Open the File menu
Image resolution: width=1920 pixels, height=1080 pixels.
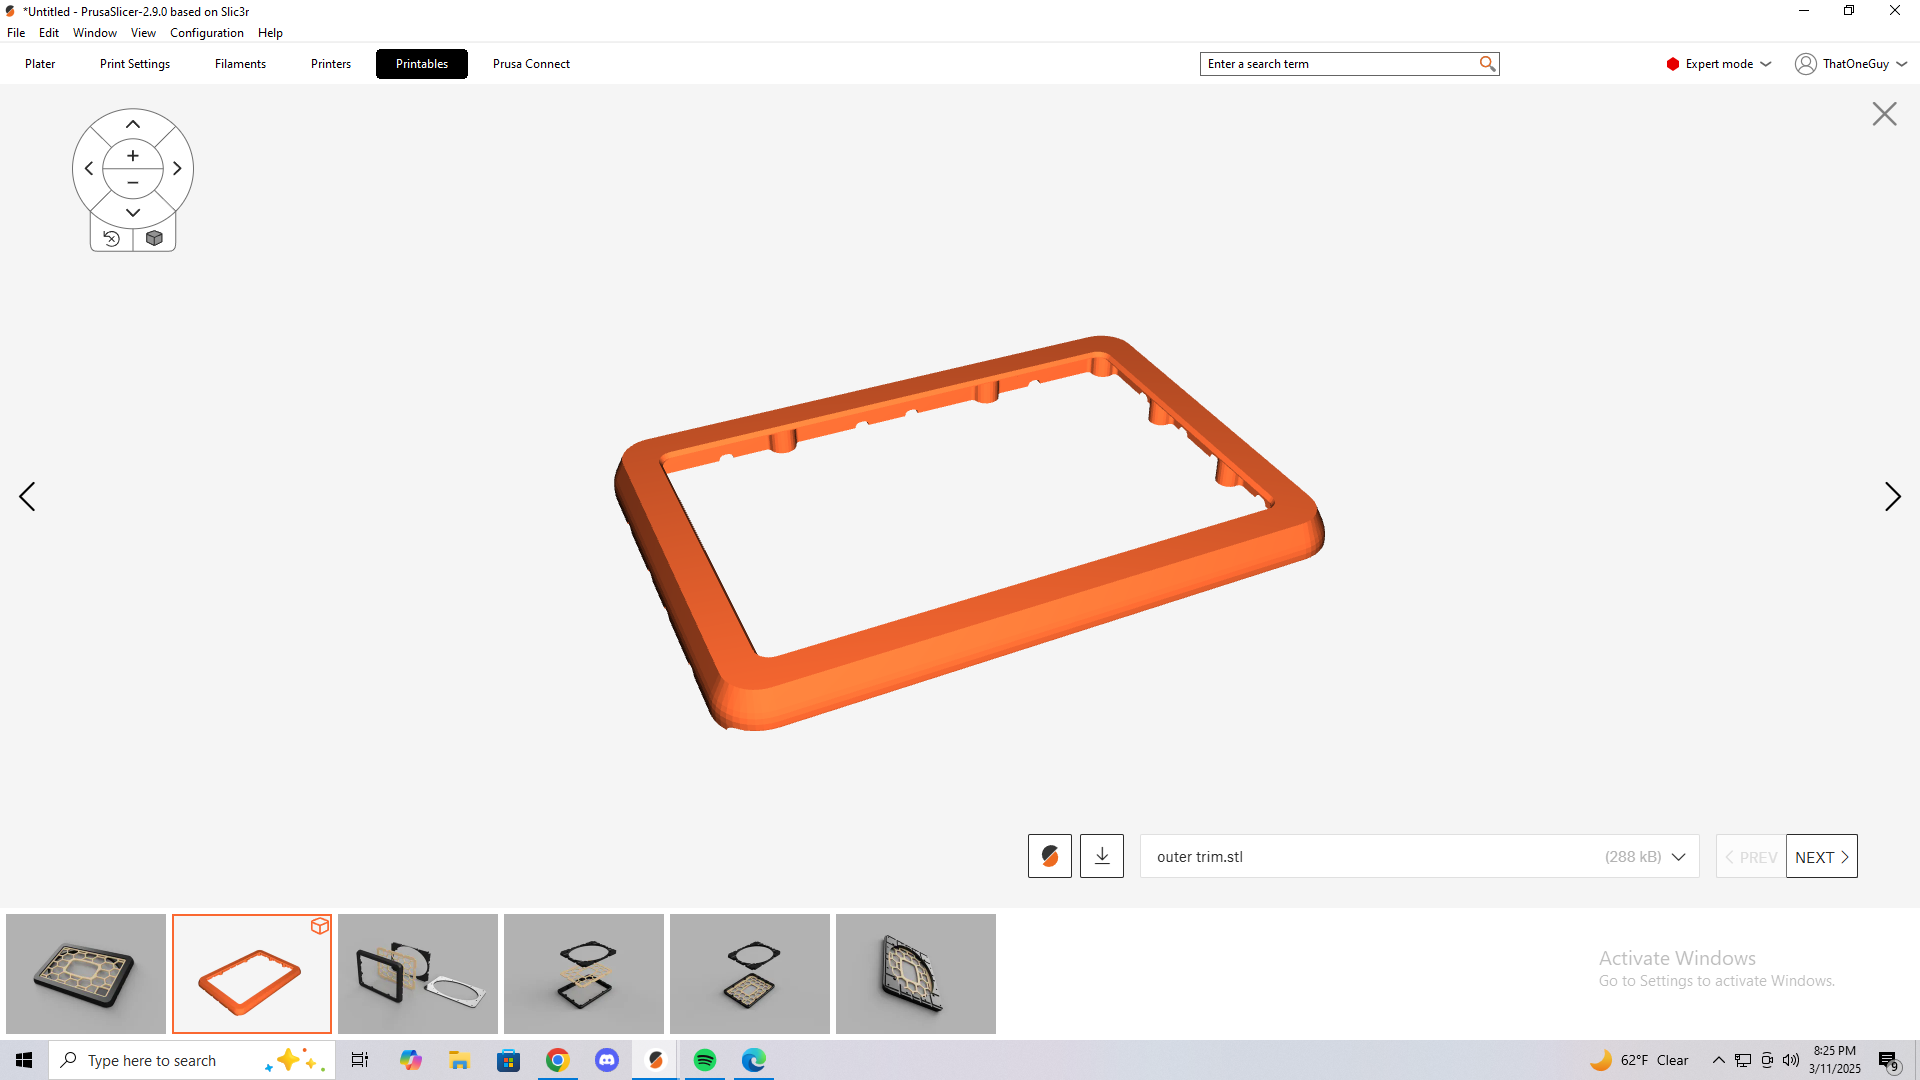16,33
